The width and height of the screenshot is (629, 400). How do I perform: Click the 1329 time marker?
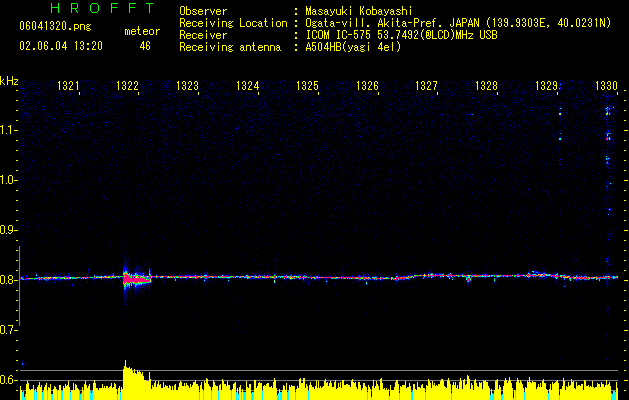pos(546,86)
